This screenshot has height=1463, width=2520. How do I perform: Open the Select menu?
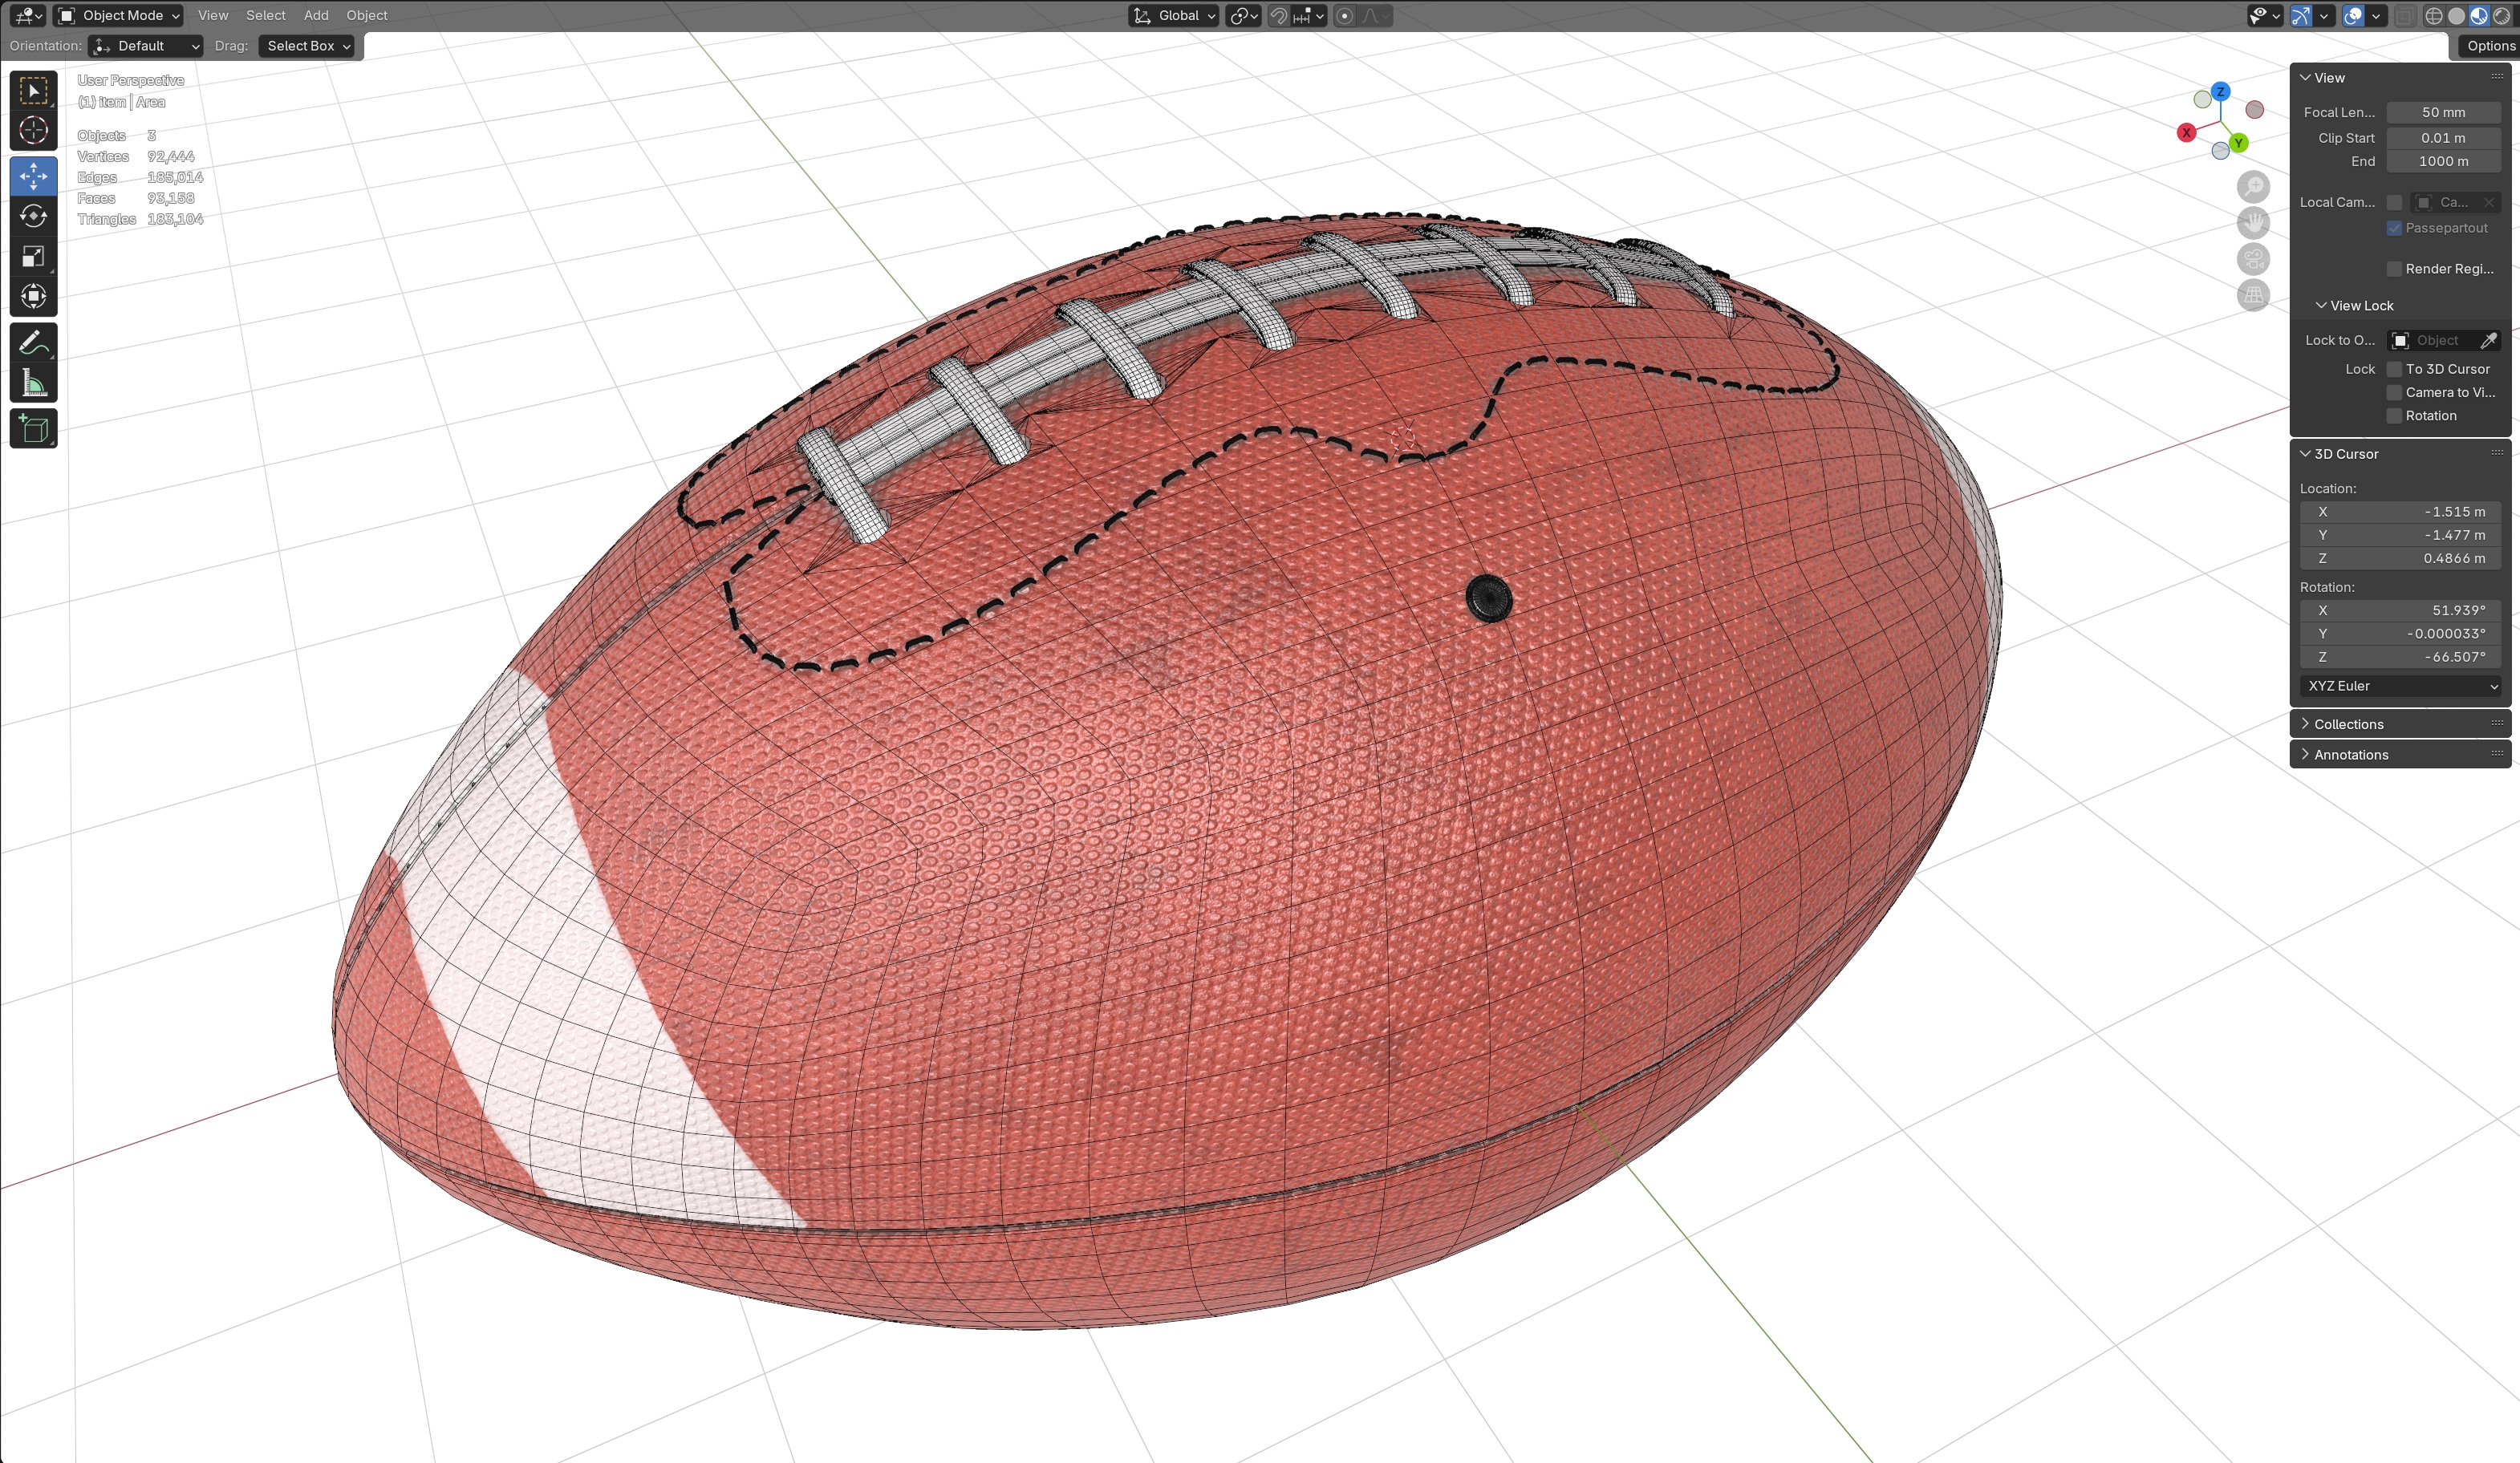pyautogui.click(x=265, y=16)
